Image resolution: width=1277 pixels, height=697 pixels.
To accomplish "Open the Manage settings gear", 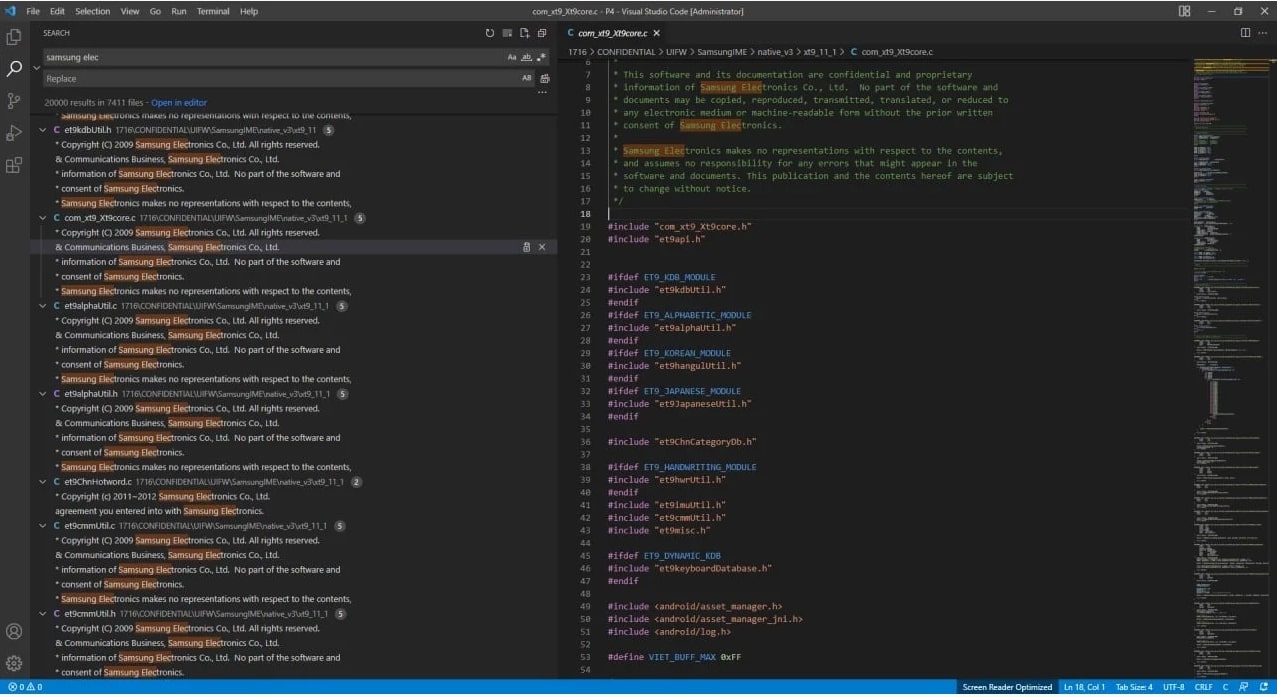I will coord(14,662).
